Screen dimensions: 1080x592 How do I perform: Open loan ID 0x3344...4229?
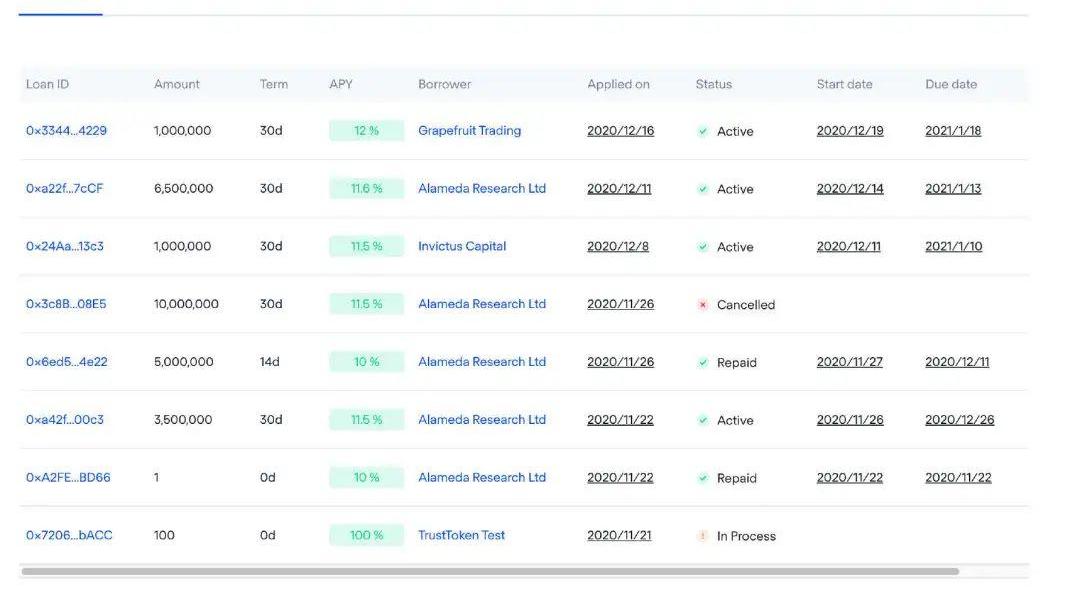[66, 131]
